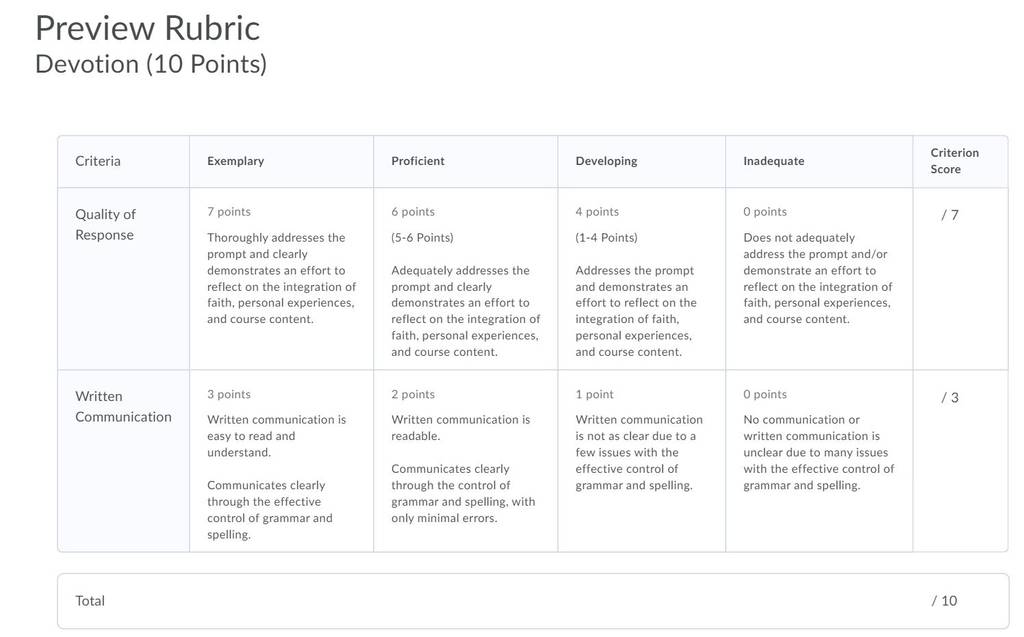Select the 1 point Written Communication cell
1024x637 pixels.
(641, 461)
